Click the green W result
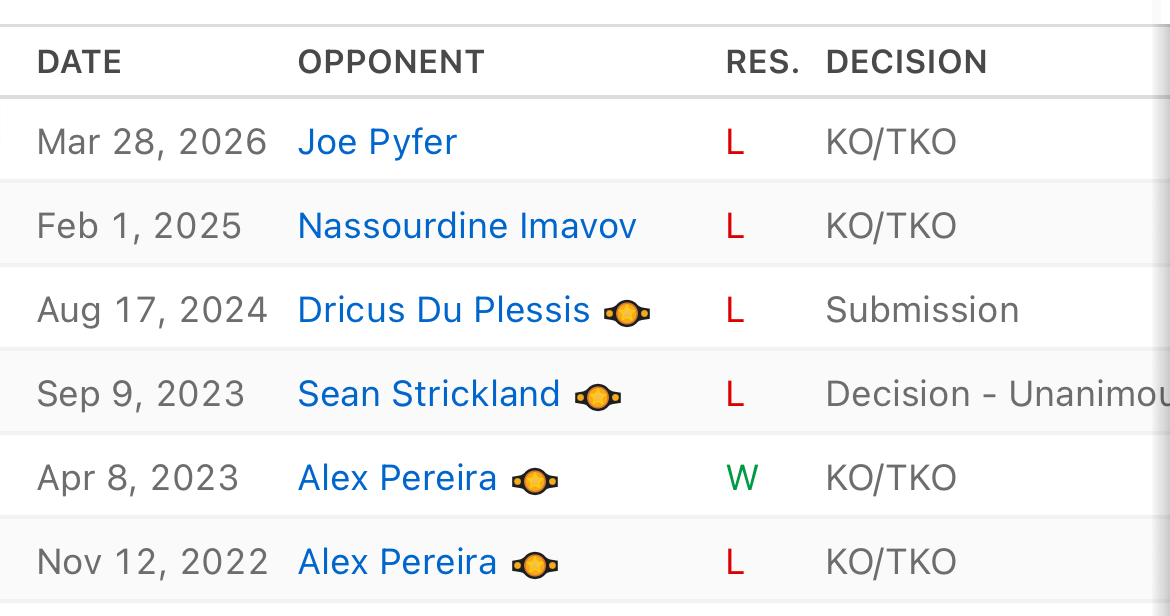This screenshot has height=616, width=1170. 742,478
